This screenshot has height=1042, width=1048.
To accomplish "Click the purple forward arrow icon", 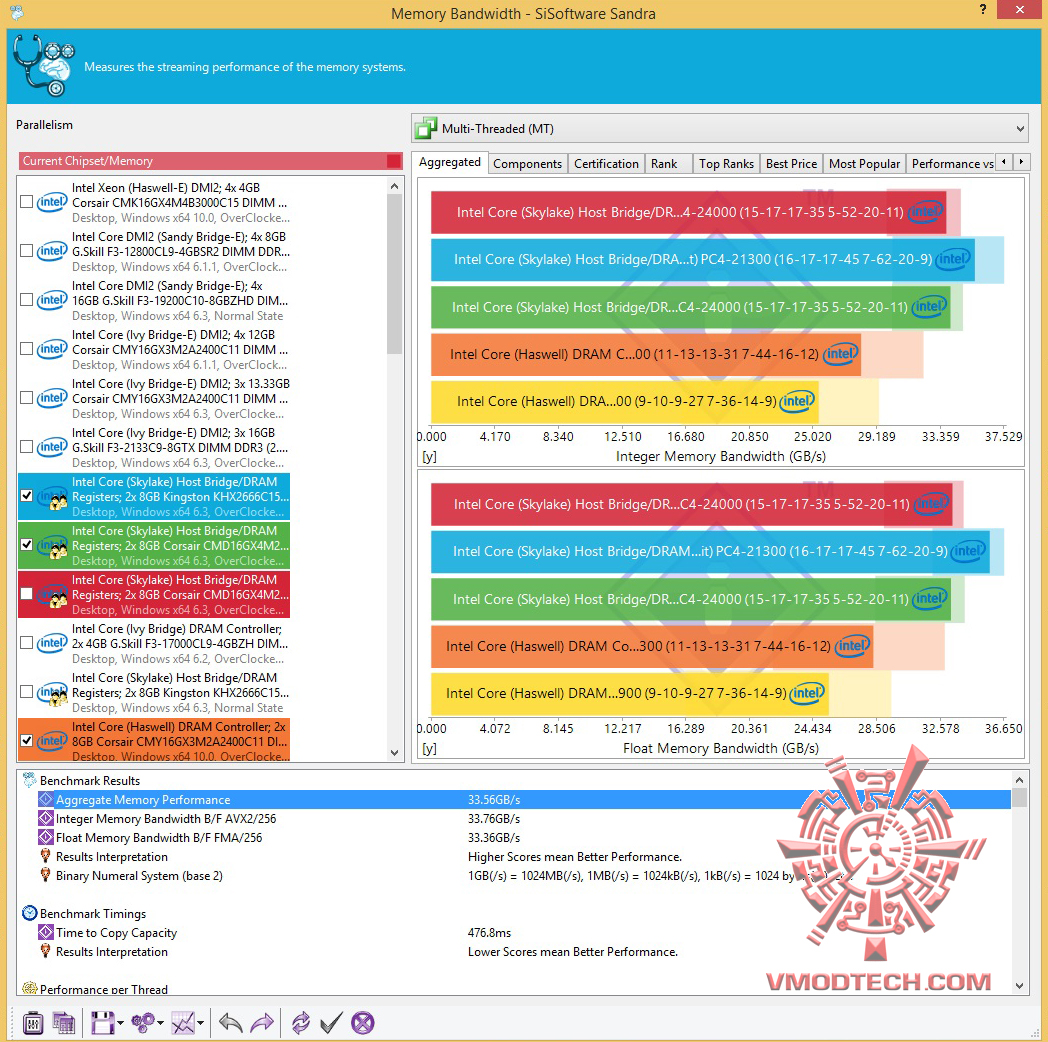I will click(x=262, y=1023).
